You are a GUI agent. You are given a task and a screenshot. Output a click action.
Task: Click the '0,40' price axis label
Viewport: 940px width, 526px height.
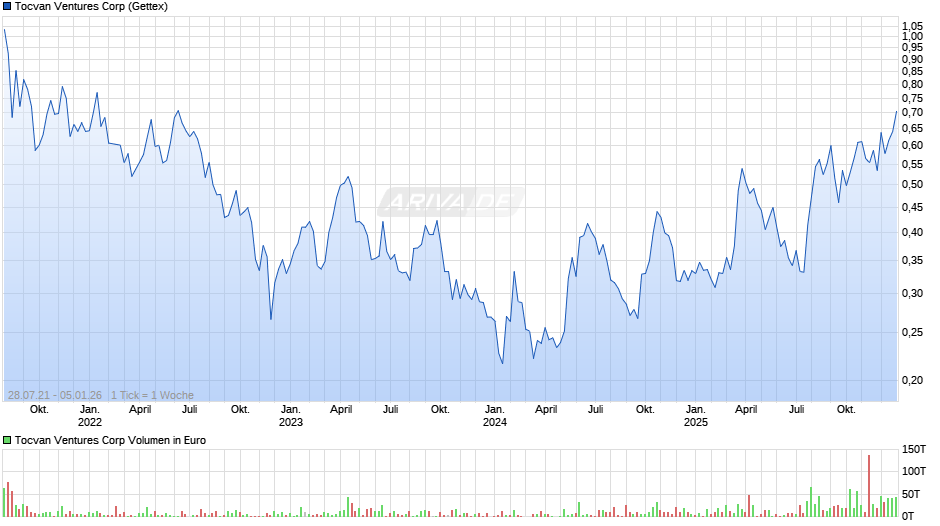pos(912,233)
